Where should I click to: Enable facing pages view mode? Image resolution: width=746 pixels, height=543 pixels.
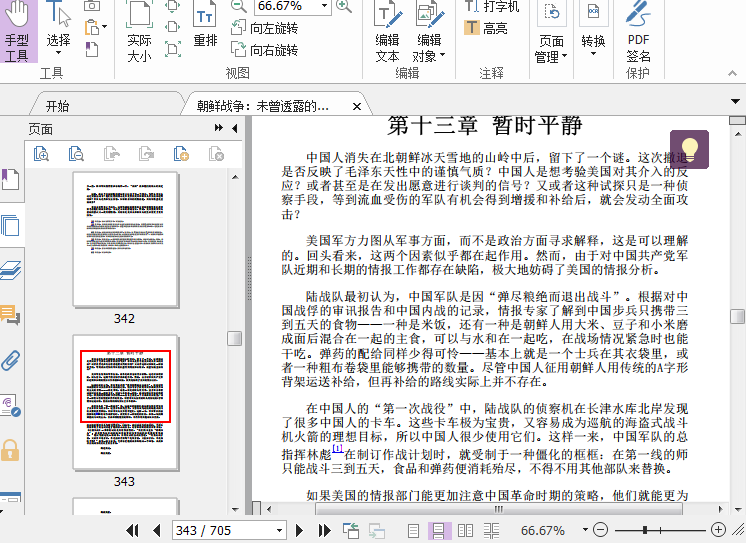click(x=465, y=530)
